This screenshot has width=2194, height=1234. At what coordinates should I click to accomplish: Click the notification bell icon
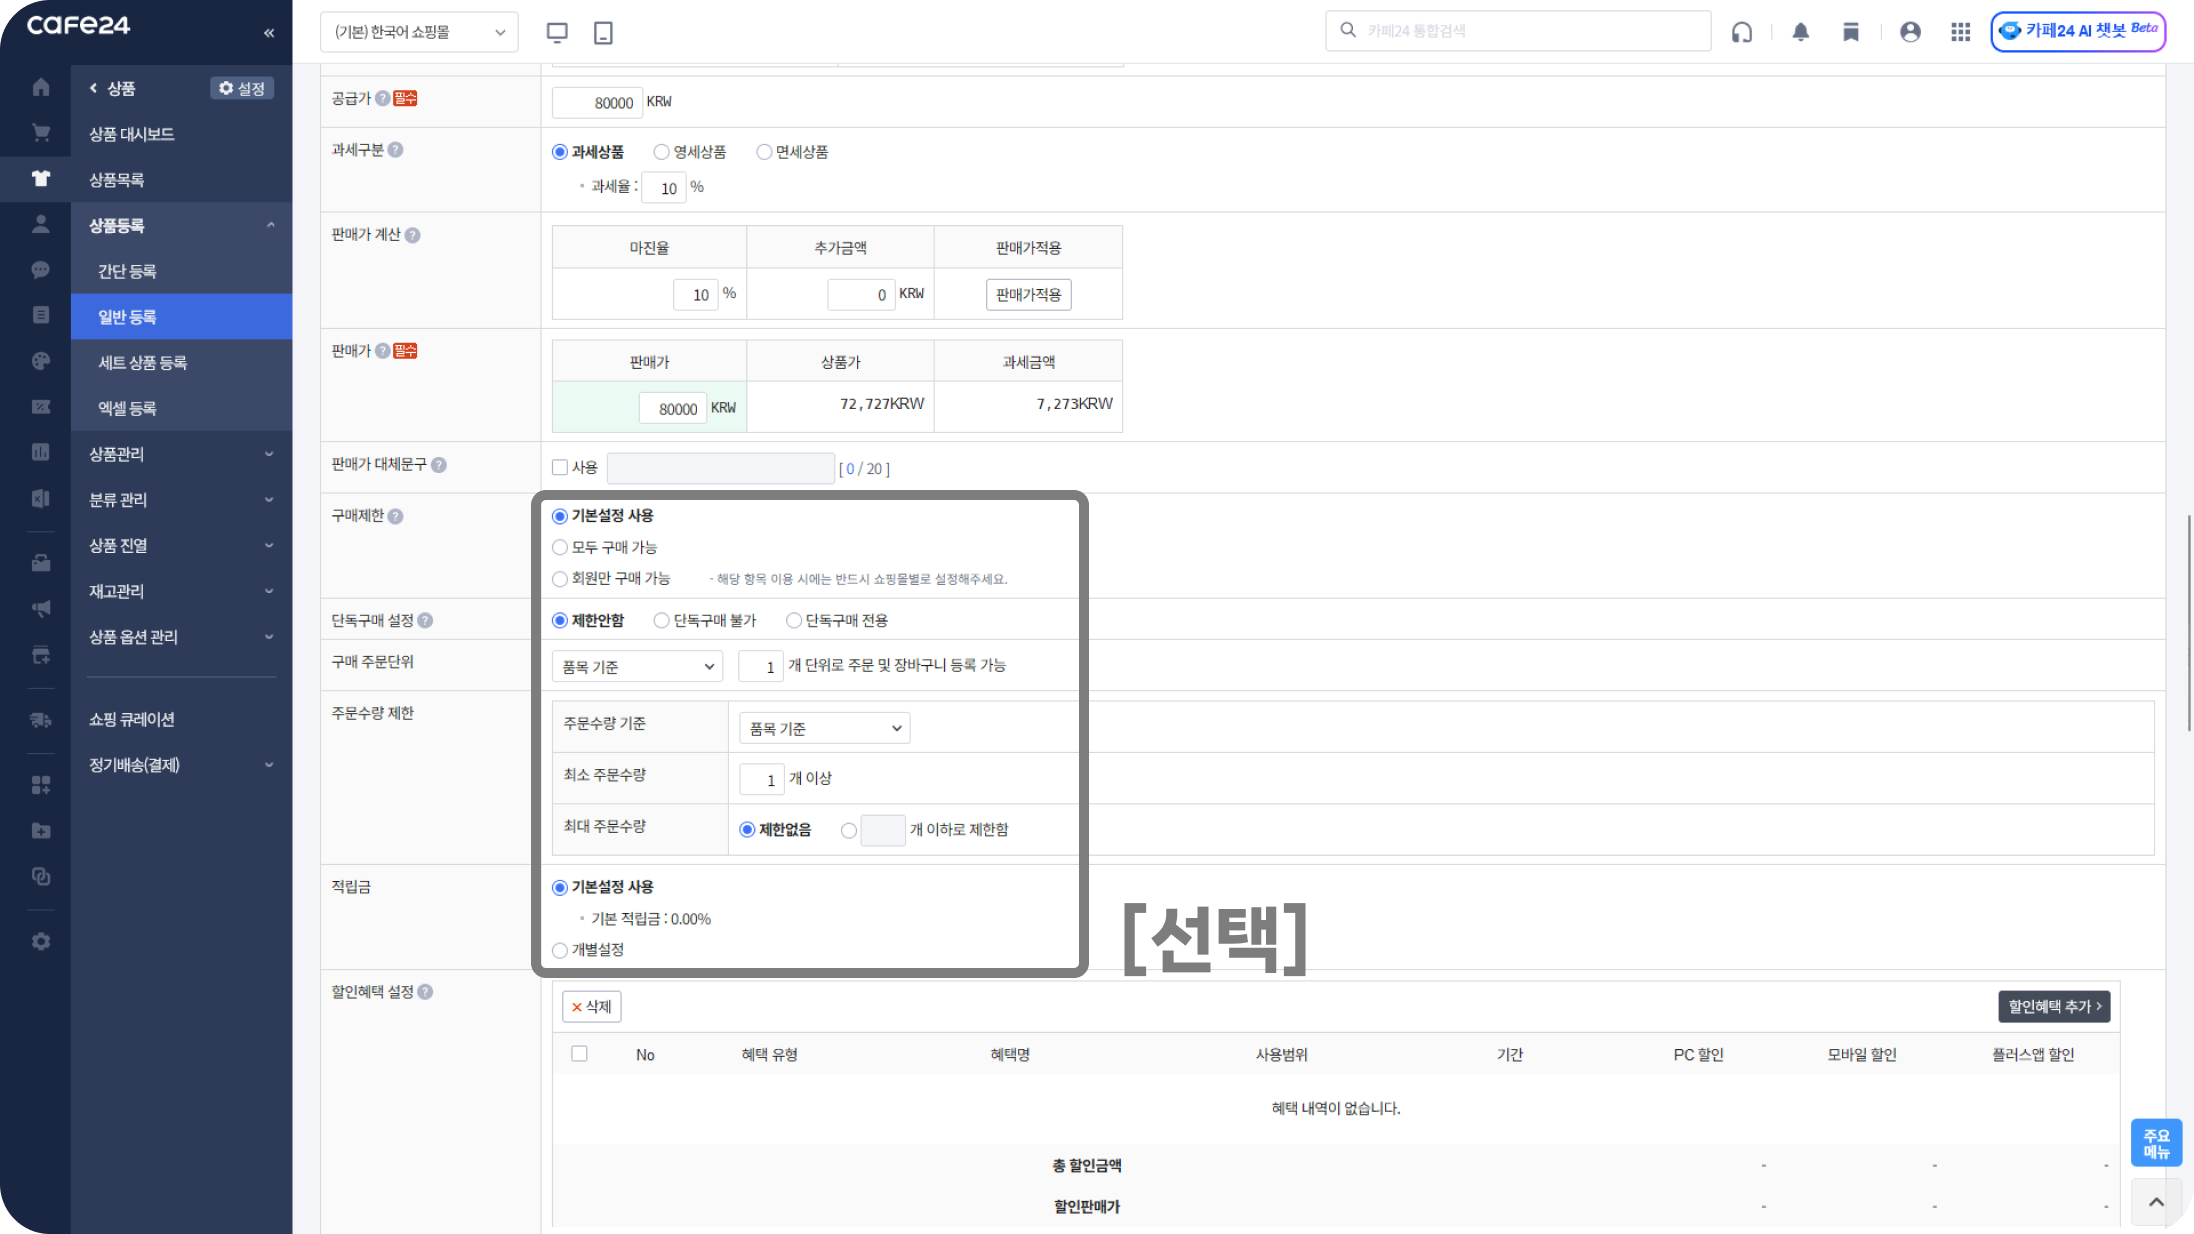click(x=1800, y=32)
